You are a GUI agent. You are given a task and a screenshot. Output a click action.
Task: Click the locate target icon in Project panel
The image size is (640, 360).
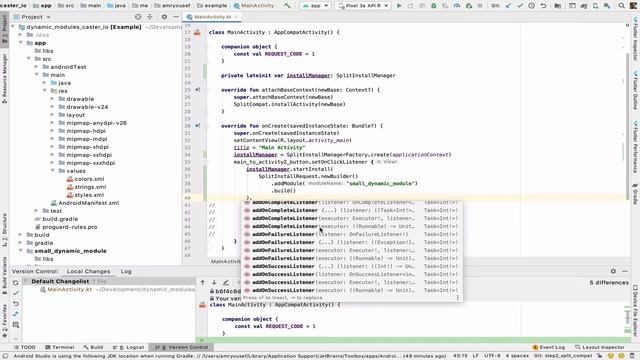coord(138,17)
